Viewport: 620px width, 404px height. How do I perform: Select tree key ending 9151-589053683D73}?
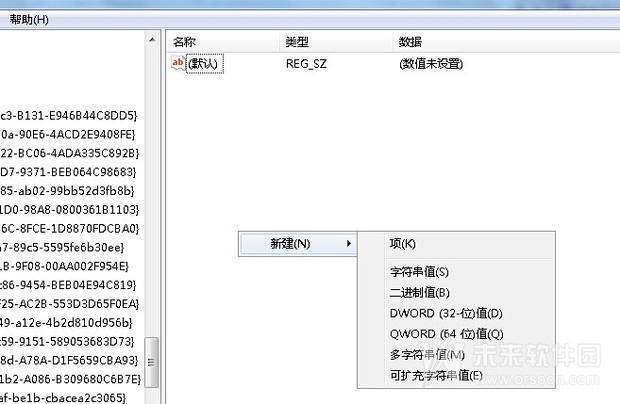[x=67, y=342]
